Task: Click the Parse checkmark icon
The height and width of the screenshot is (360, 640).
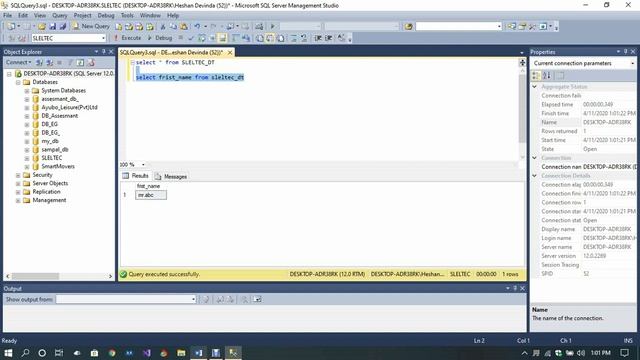Action: 191,38
